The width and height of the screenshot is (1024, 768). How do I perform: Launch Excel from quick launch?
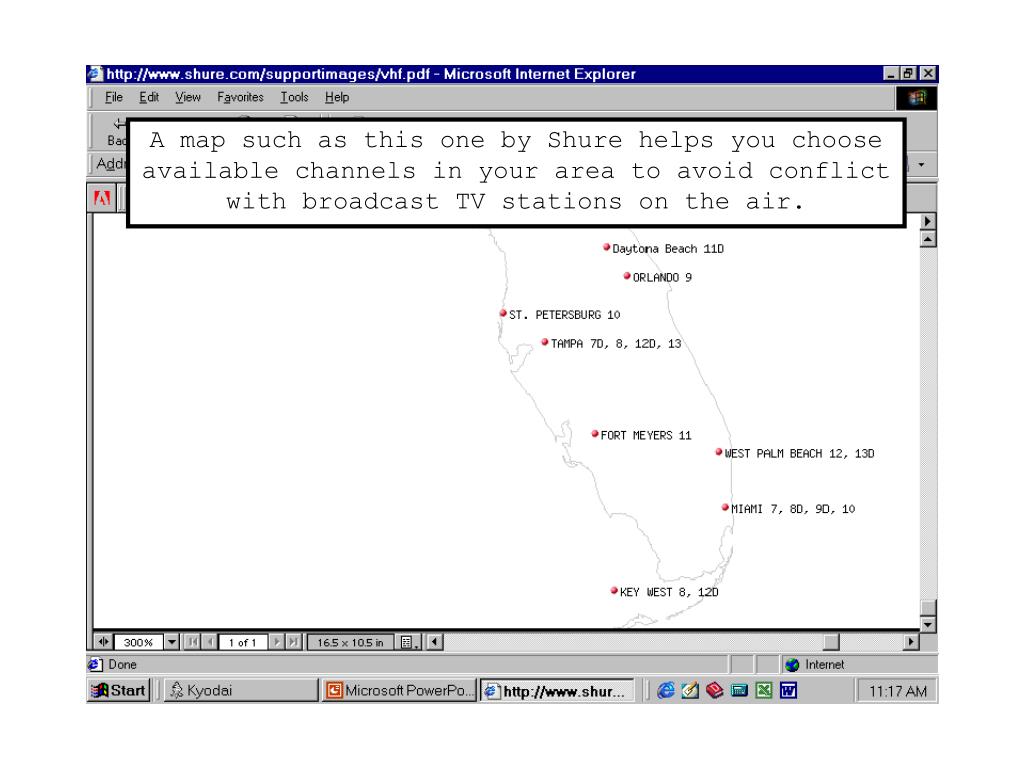coord(763,690)
